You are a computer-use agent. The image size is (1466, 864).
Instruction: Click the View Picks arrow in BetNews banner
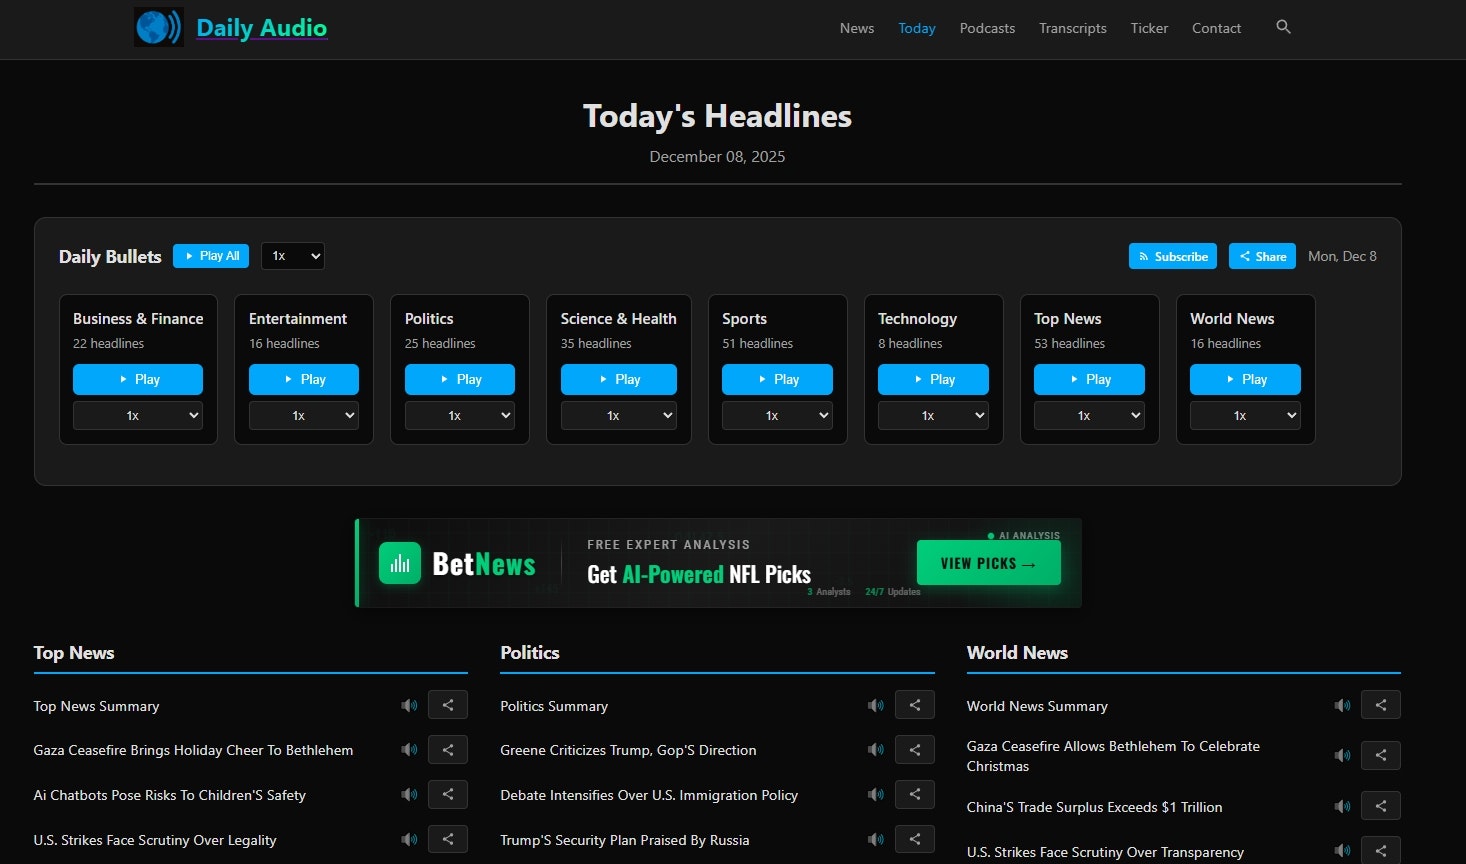(x=988, y=563)
